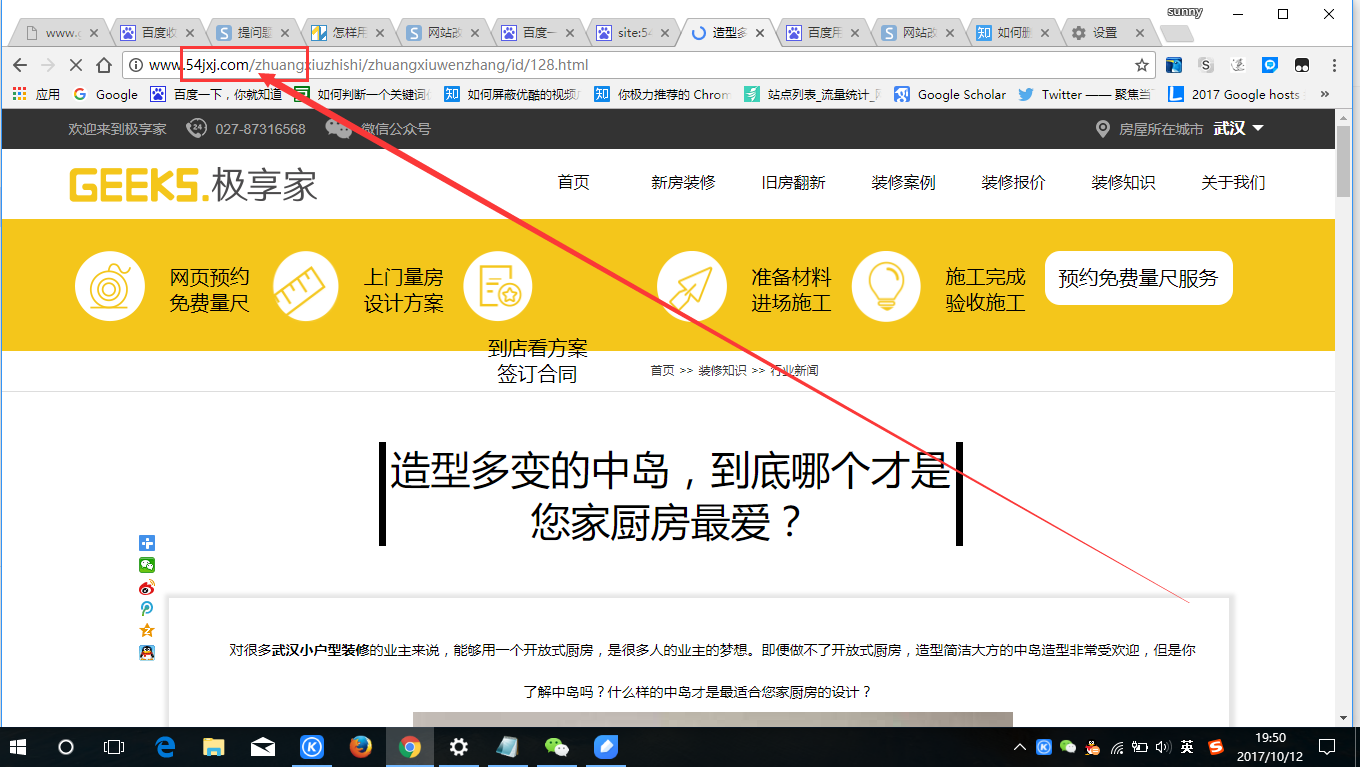Click the QQ penguin share icon

(147, 654)
